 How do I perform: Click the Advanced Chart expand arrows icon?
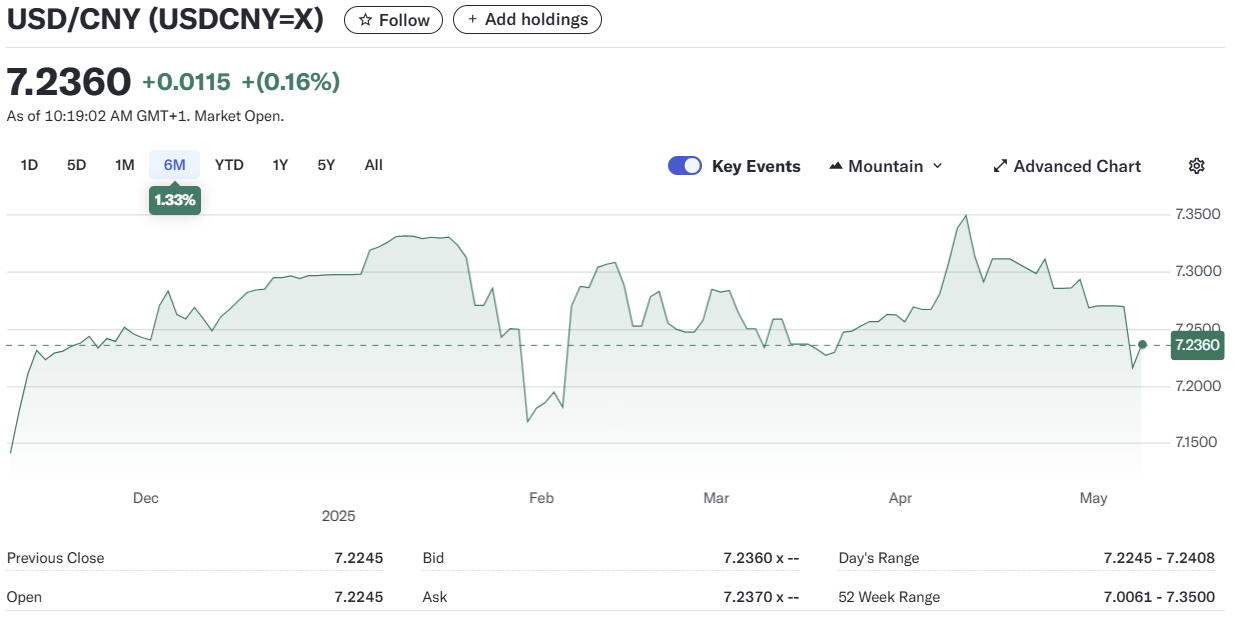point(999,166)
